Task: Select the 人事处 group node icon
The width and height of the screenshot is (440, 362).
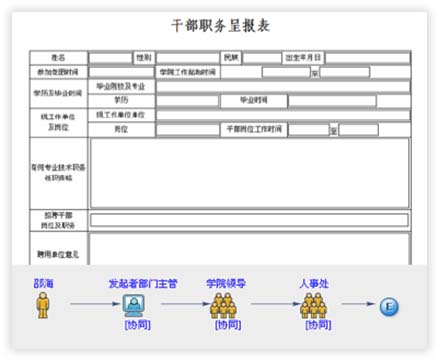Action: (313, 305)
